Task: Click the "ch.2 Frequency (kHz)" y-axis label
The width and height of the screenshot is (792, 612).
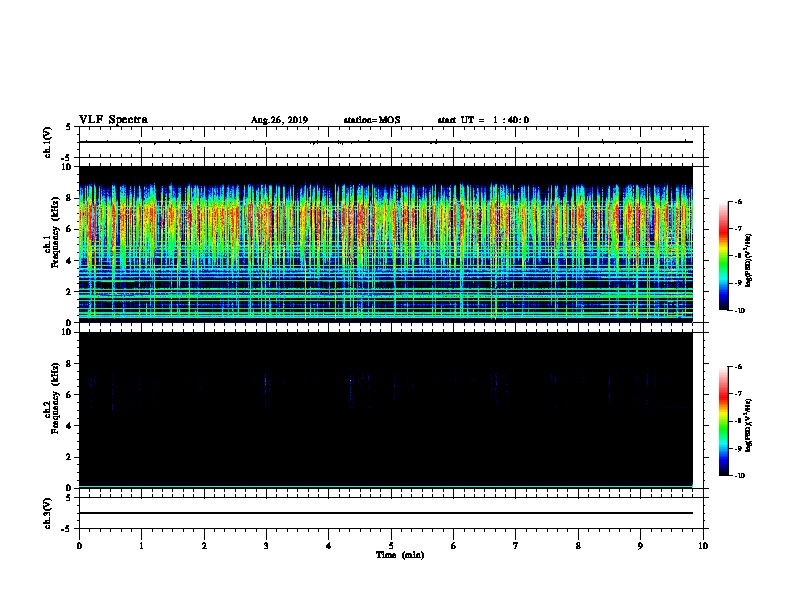Action: [52, 398]
